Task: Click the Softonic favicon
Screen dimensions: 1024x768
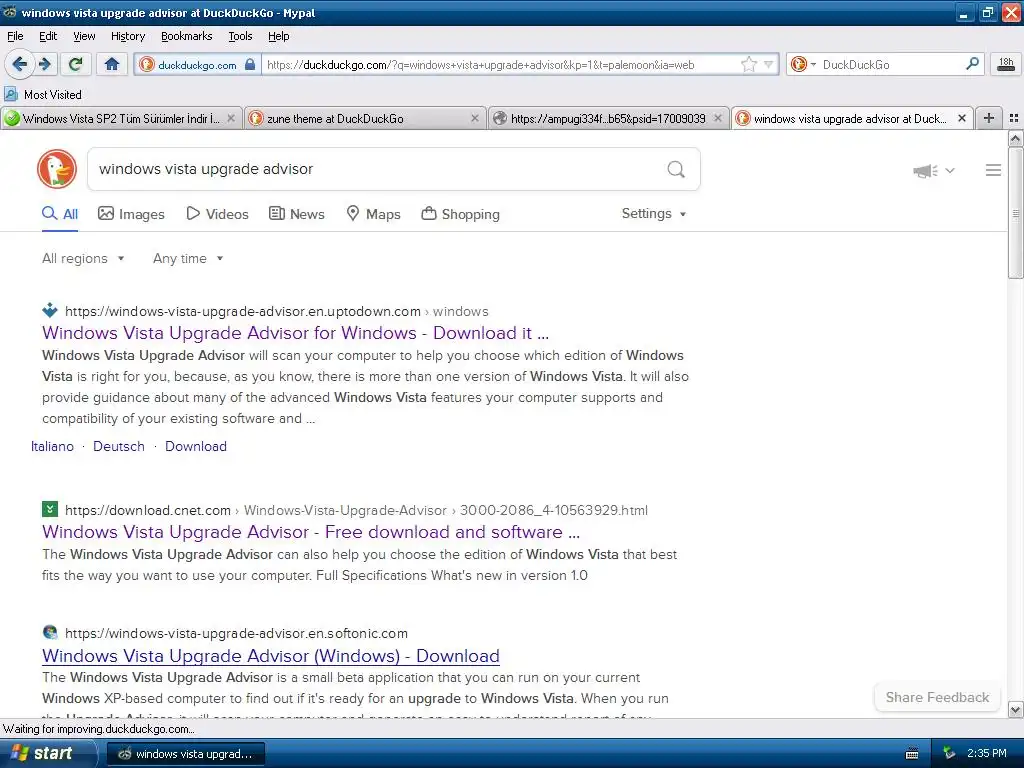Action: (x=50, y=632)
